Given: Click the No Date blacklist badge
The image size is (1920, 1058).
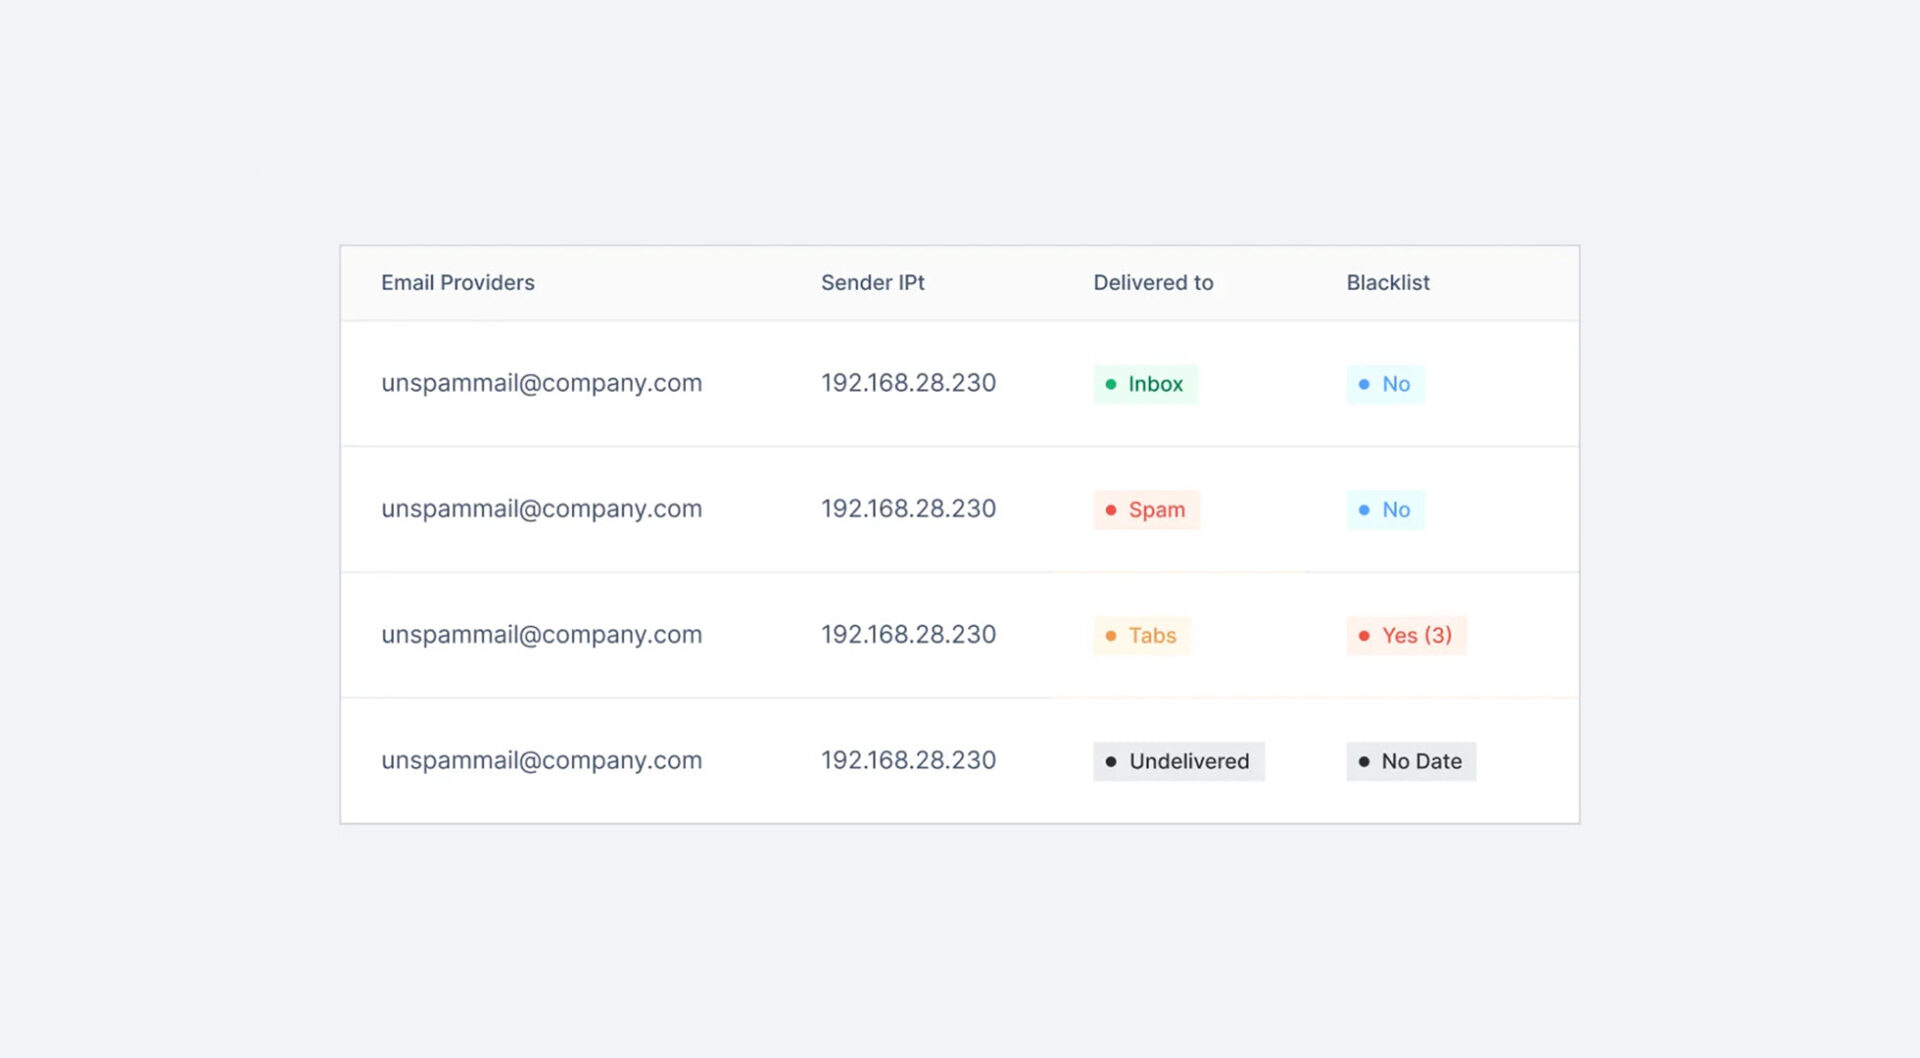Looking at the screenshot, I should 1410,761.
